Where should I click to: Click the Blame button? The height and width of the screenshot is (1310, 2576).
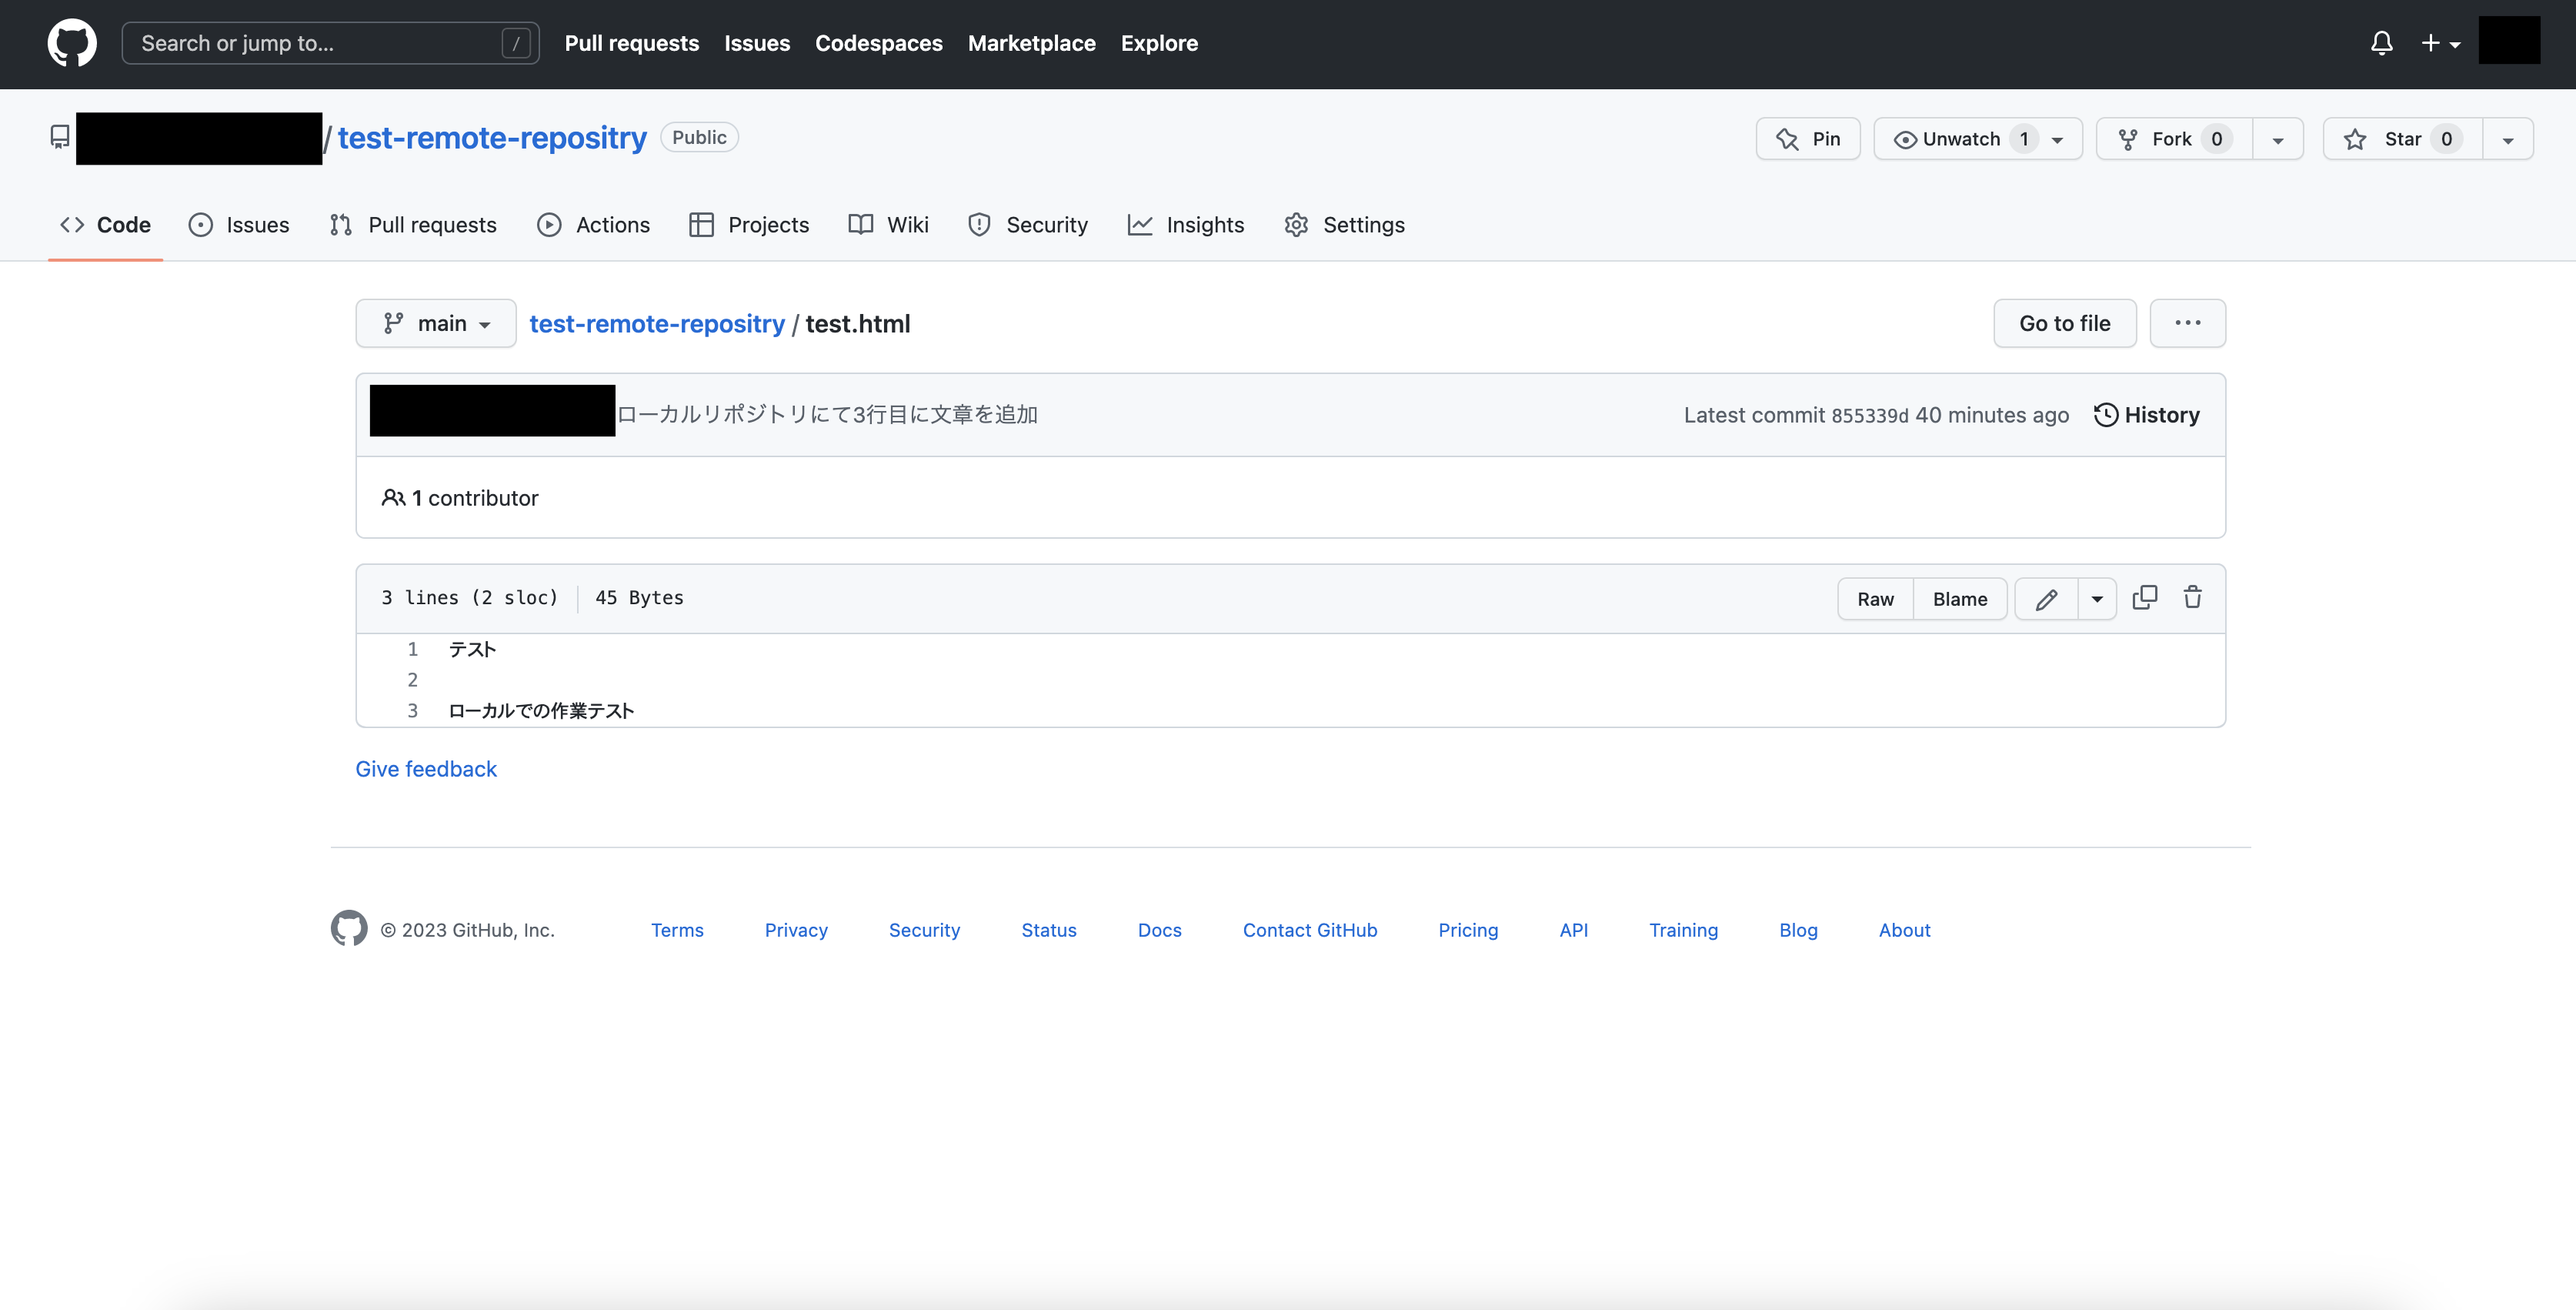(x=1959, y=599)
